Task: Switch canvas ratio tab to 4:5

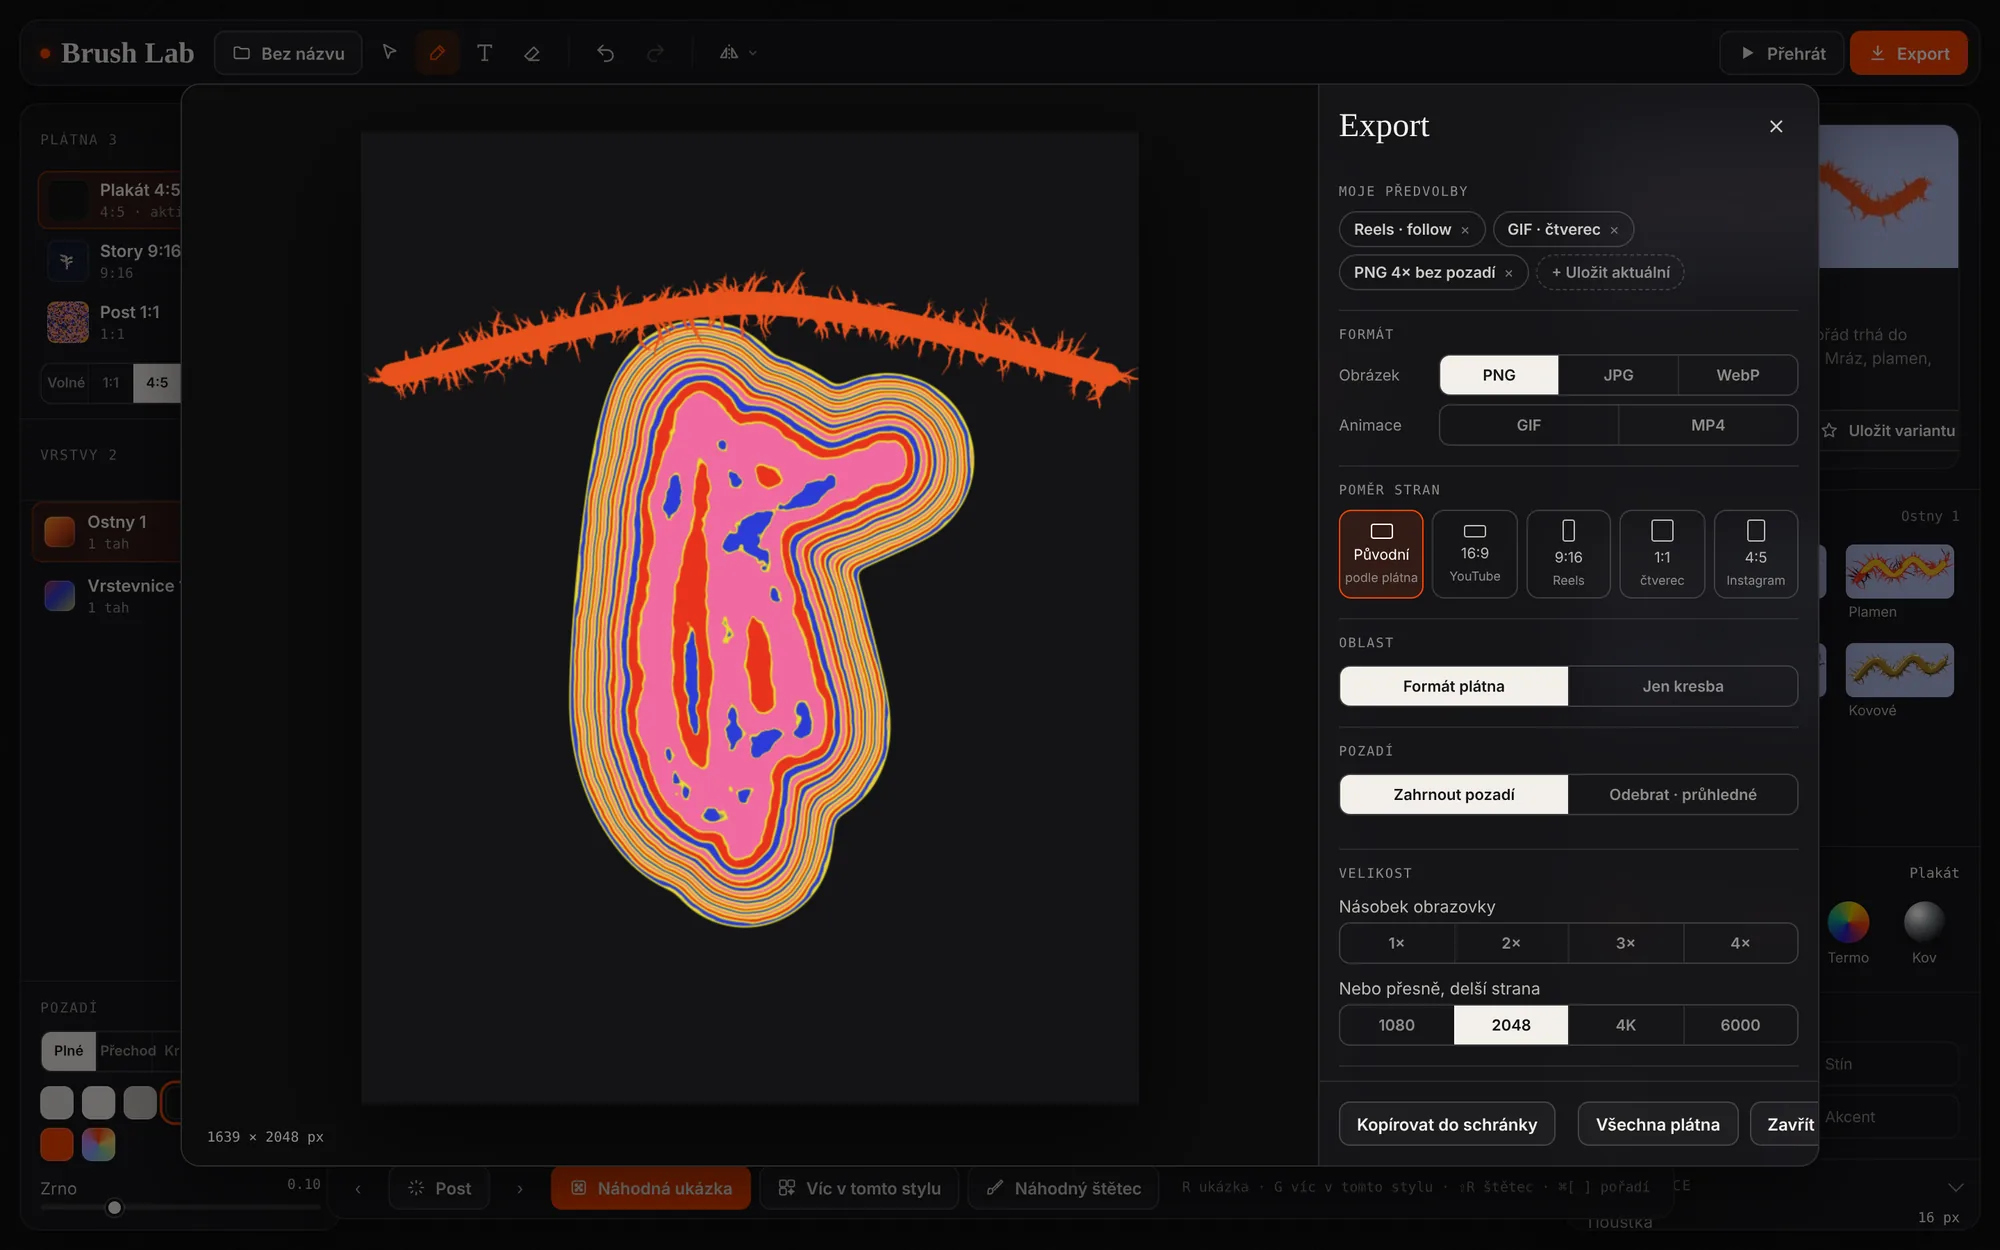Action: [x=157, y=383]
